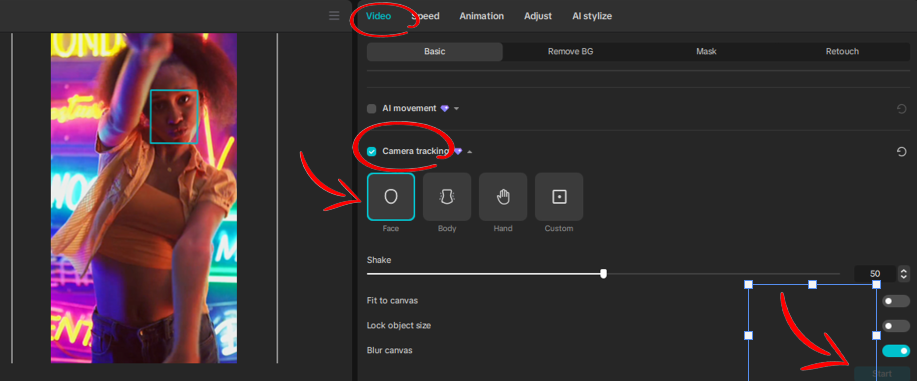
Task: Click the Start tracking button
Action: tap(882, 373)
